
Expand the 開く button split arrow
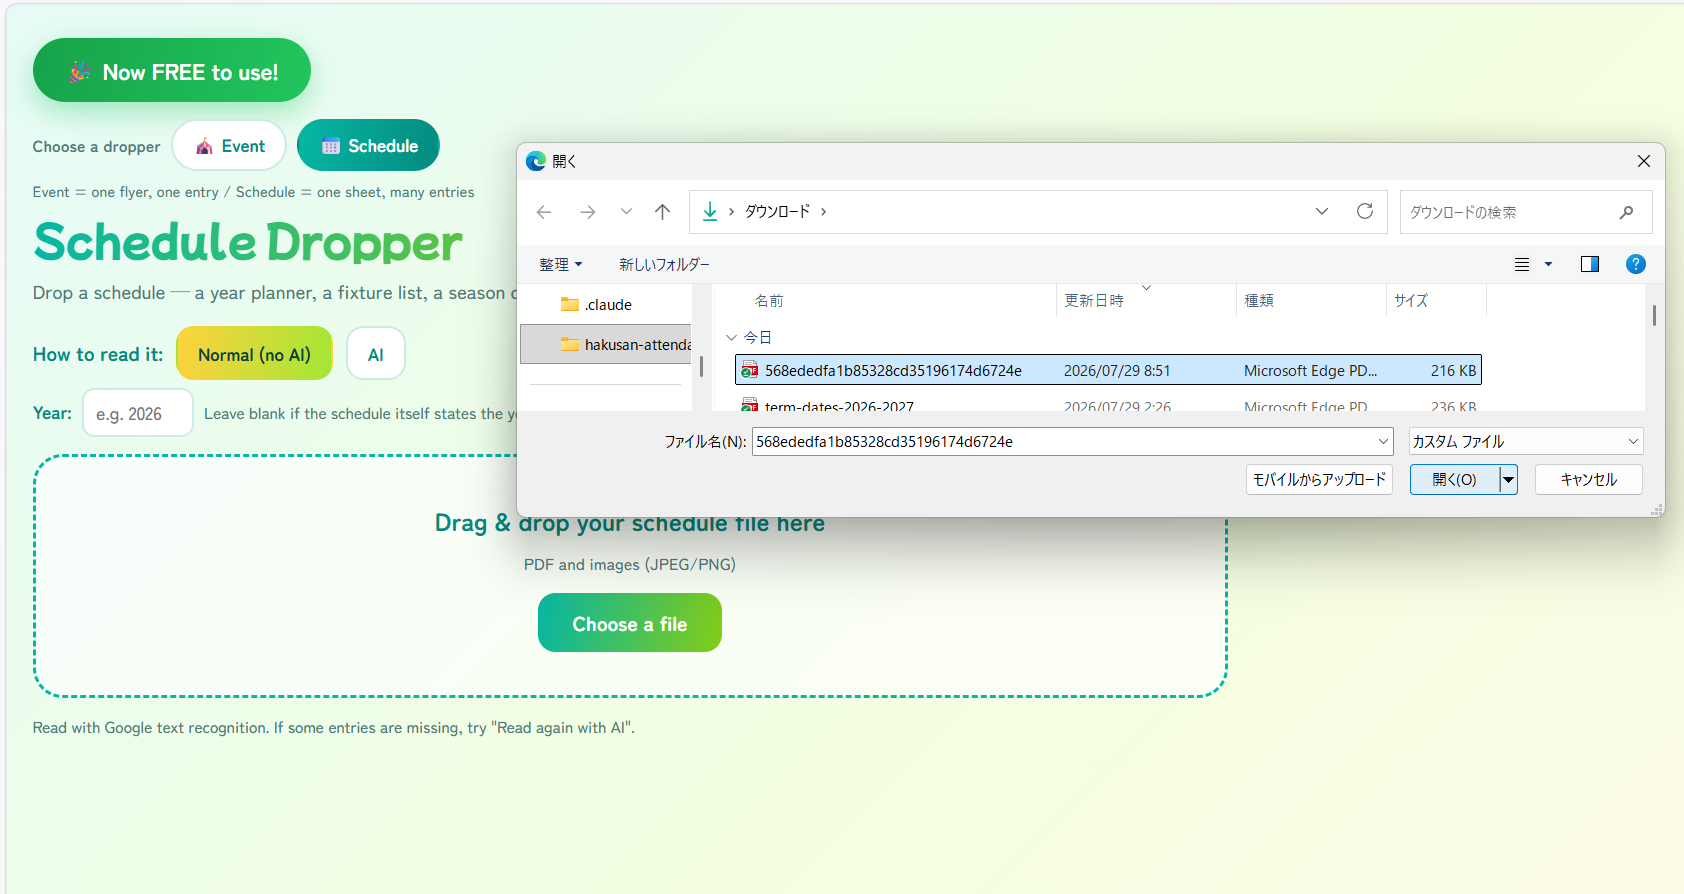tap(1508, 480)
